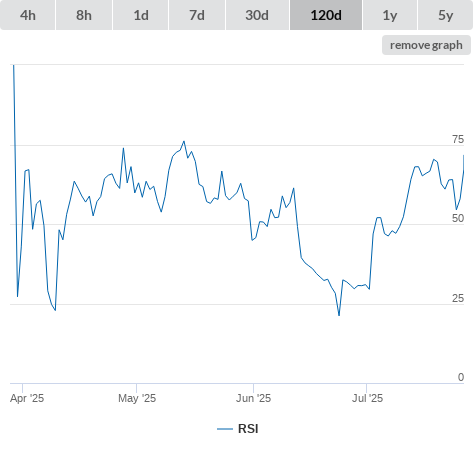This screenshot has height=455, width=474.
Task: Switch chart to 30d range
Action: pyautogui.click(x=257, y=15)
